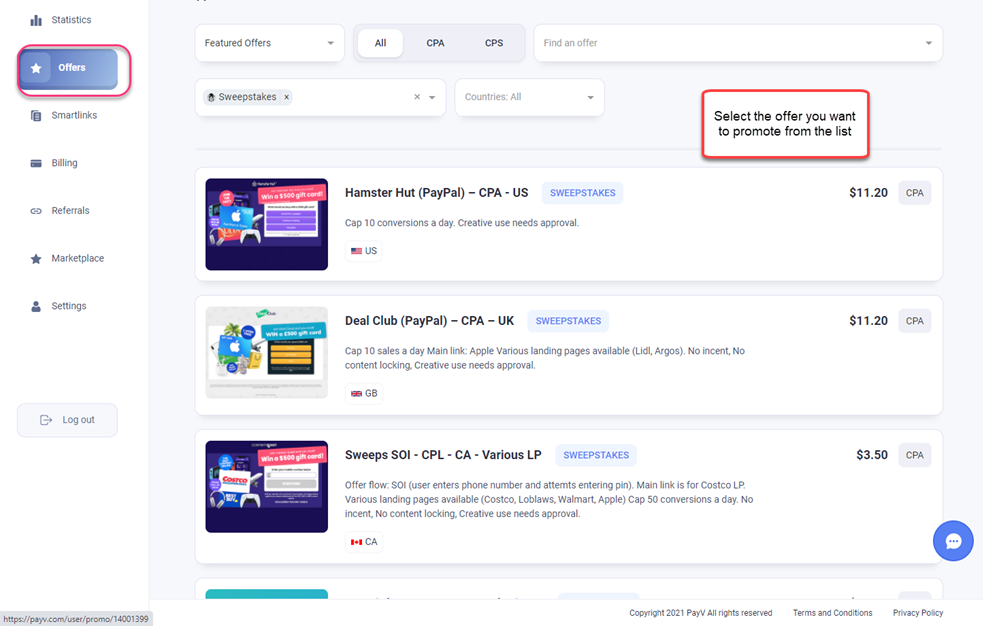
Task: Click the Offers star icon
Action: click(36, 68)
